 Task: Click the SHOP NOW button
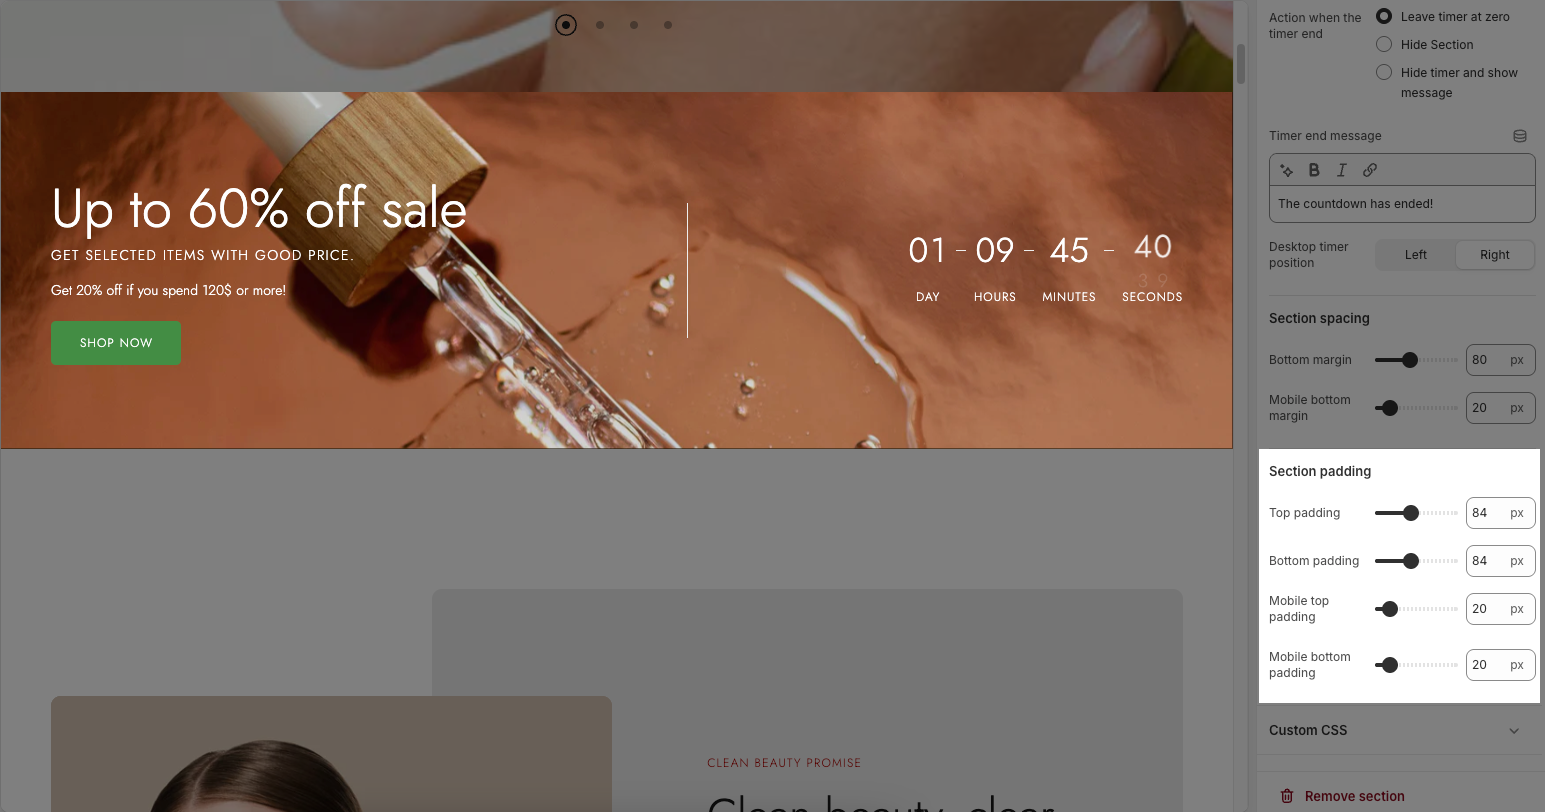(116, 343)
